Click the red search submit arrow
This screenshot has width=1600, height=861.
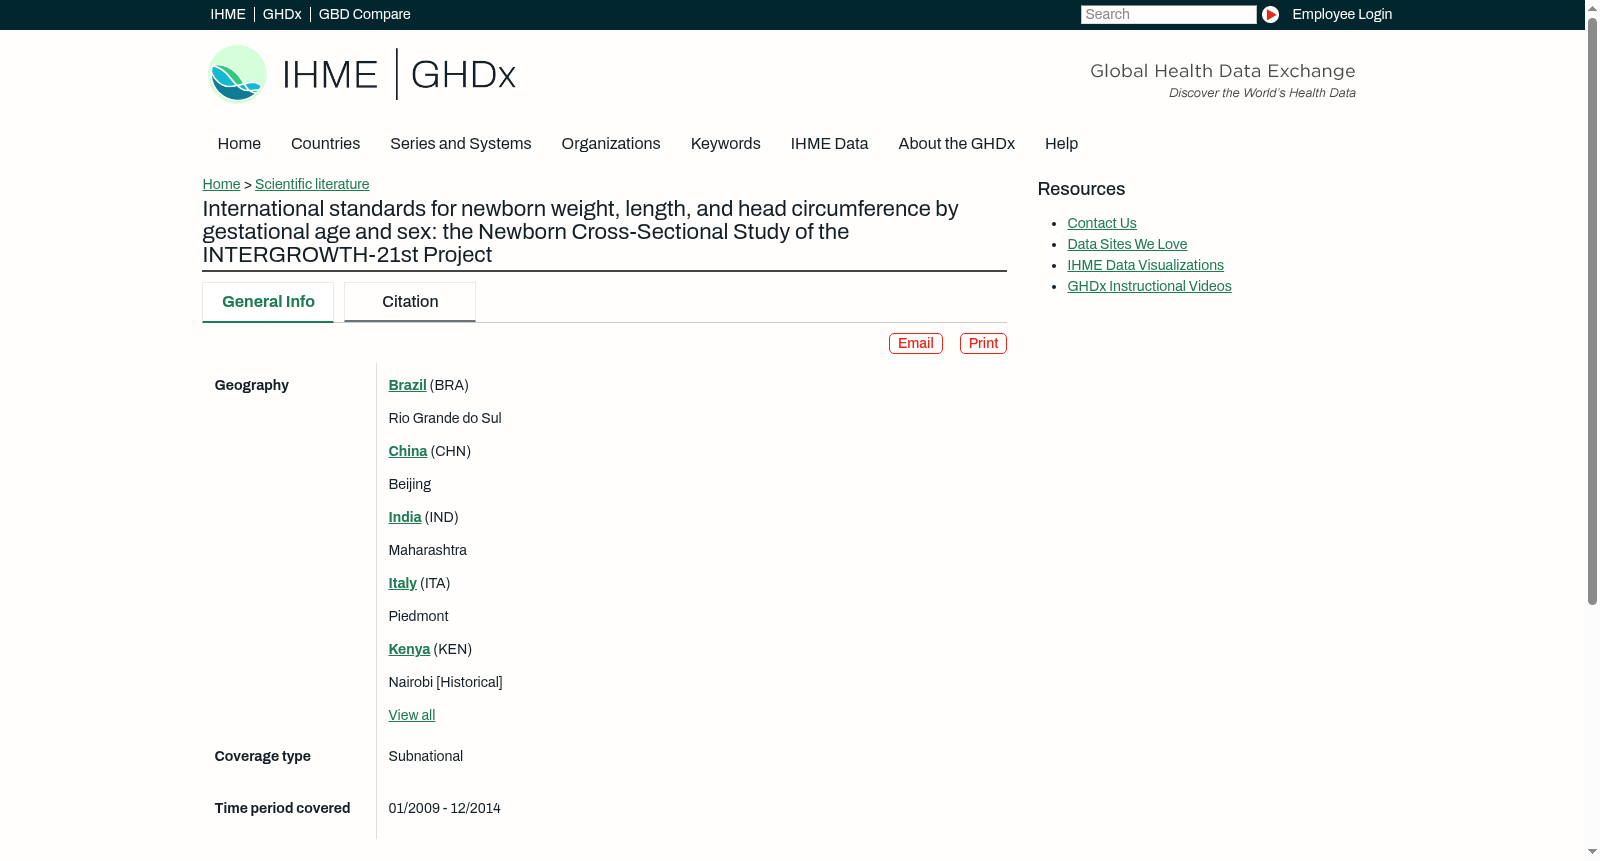(1270, 14)
